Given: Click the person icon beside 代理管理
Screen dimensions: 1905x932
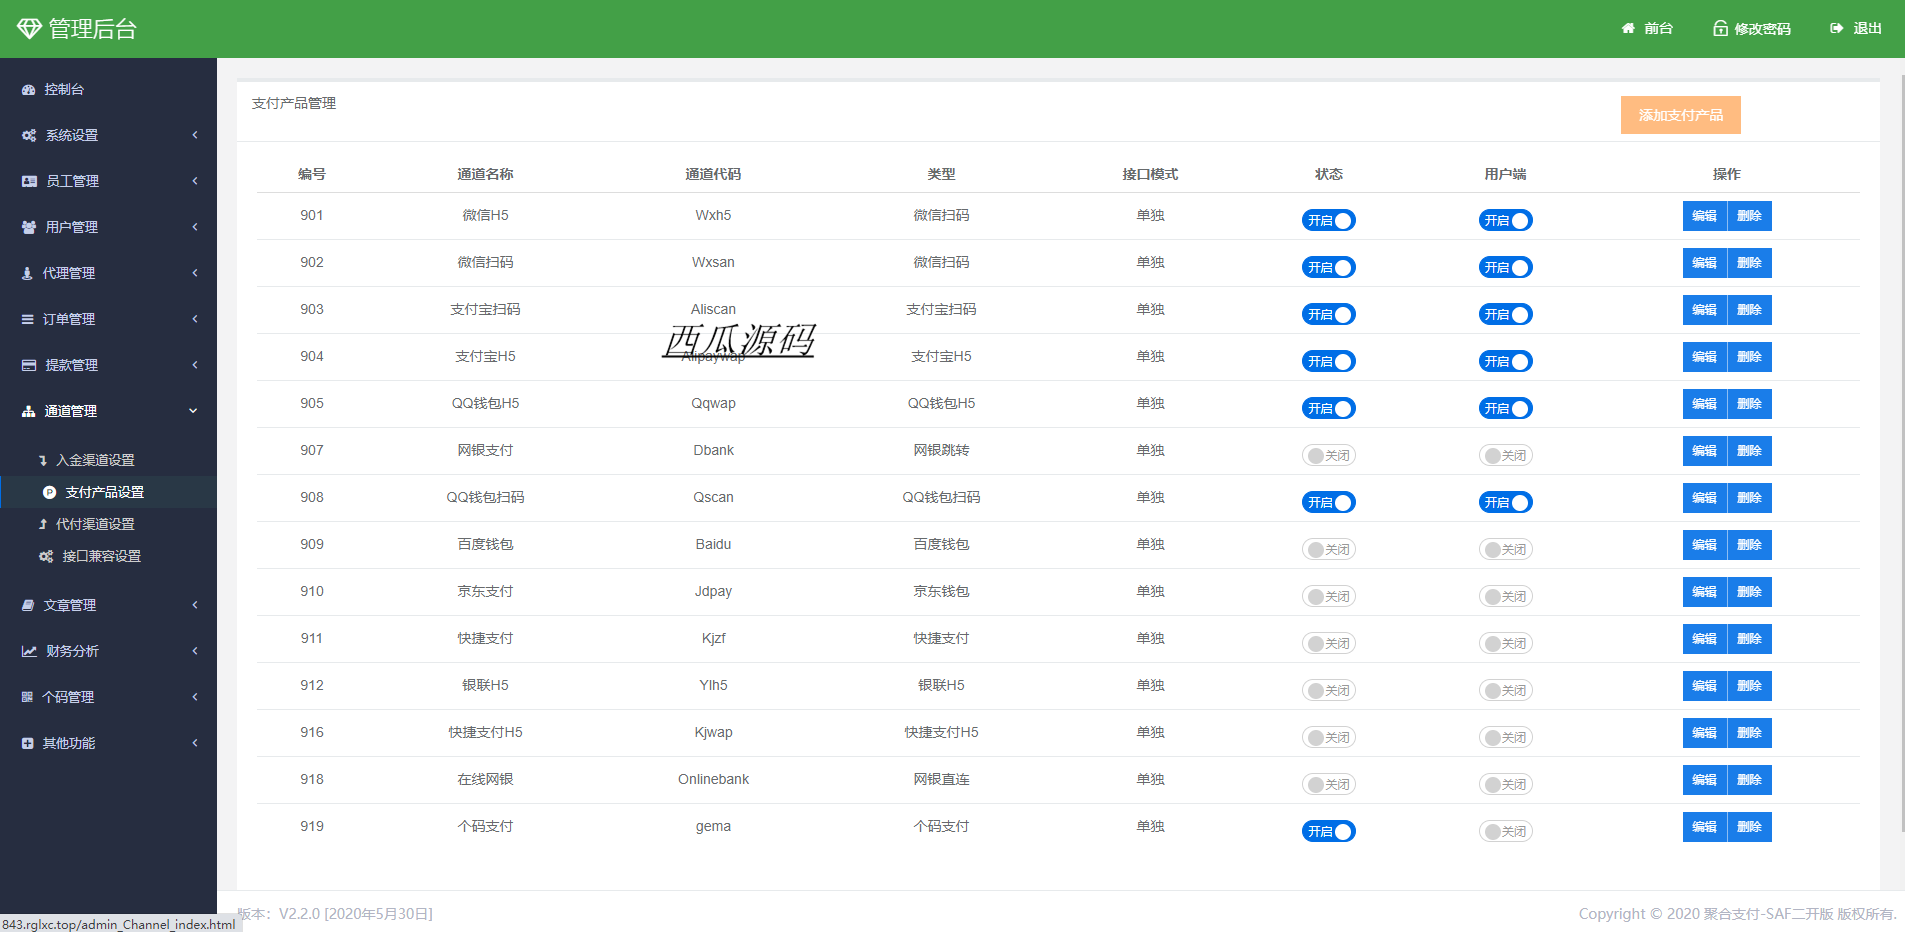Looking at the screenshot, I should (27, 273).
